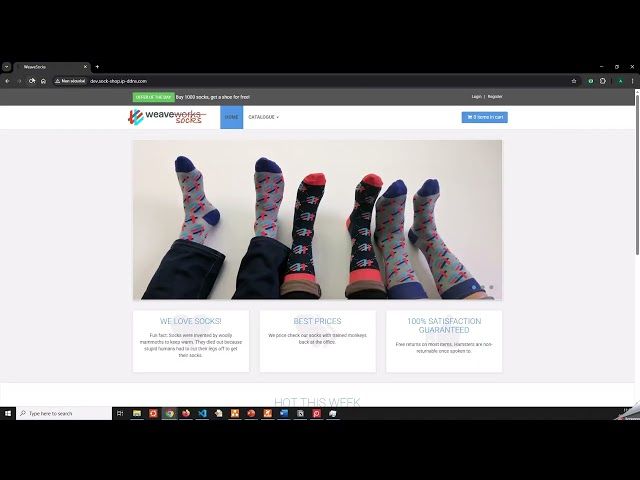Click the browser forward arrow
The image size is (640, 480).
click(19, 81)
